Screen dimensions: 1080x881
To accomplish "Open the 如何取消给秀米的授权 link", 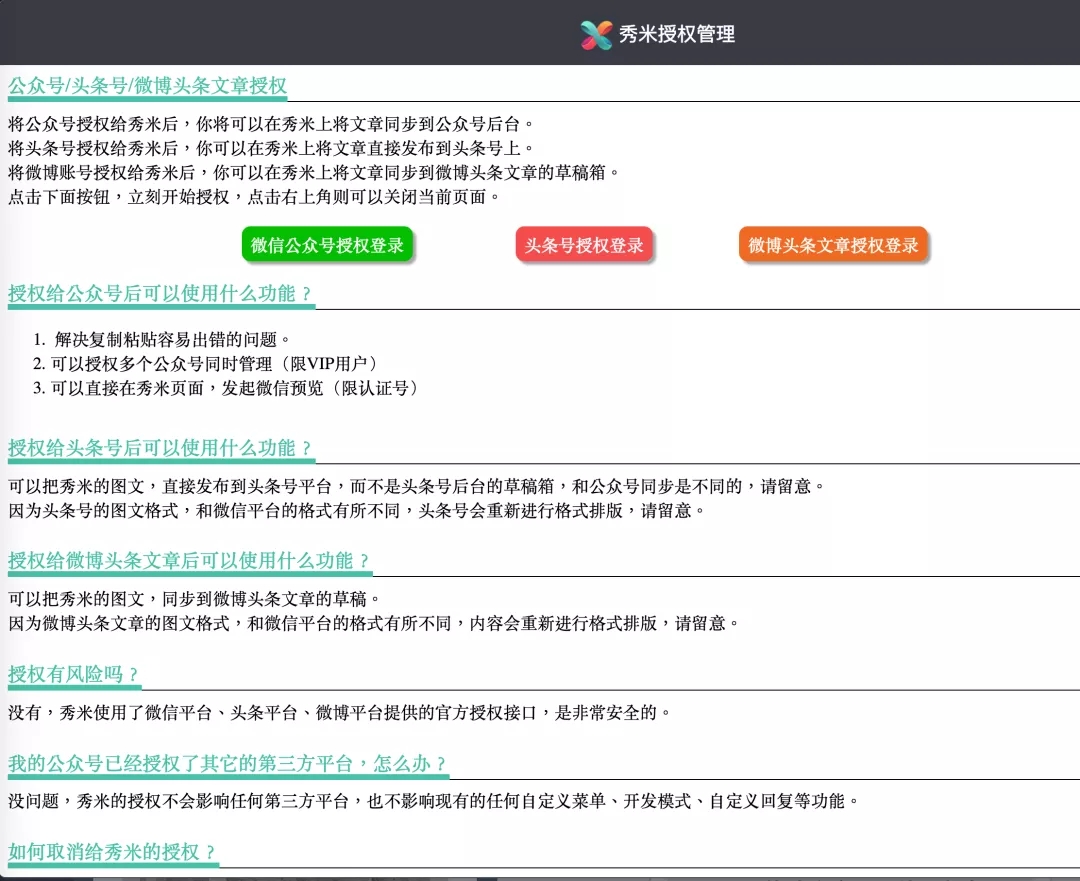I will pyautogui.click(x=113, y=855).
